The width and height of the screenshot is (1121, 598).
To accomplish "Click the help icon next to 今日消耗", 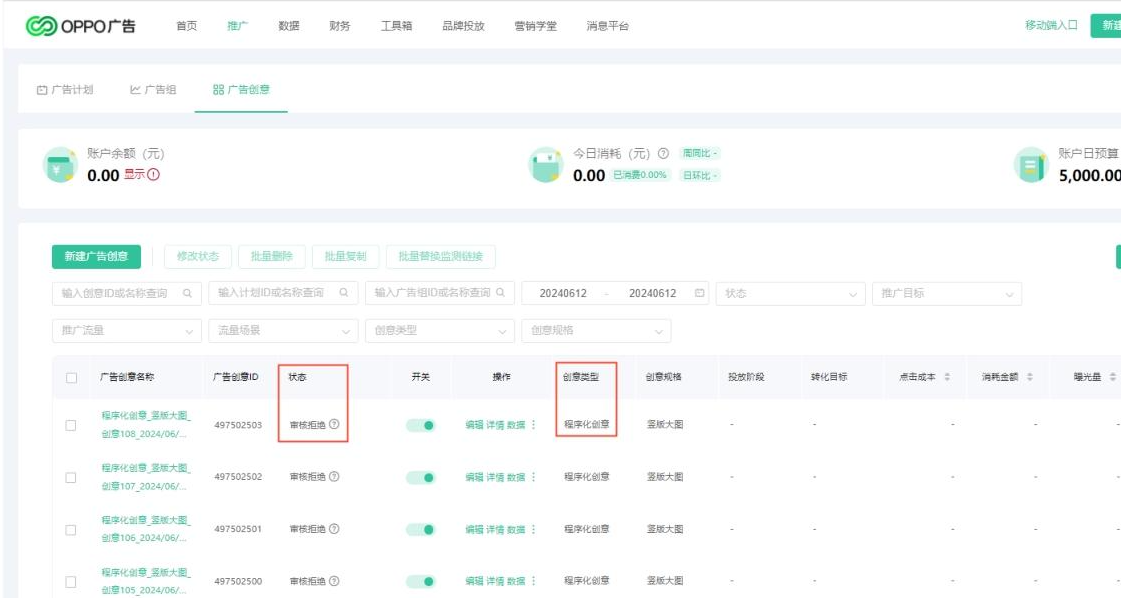I will 663,153.
